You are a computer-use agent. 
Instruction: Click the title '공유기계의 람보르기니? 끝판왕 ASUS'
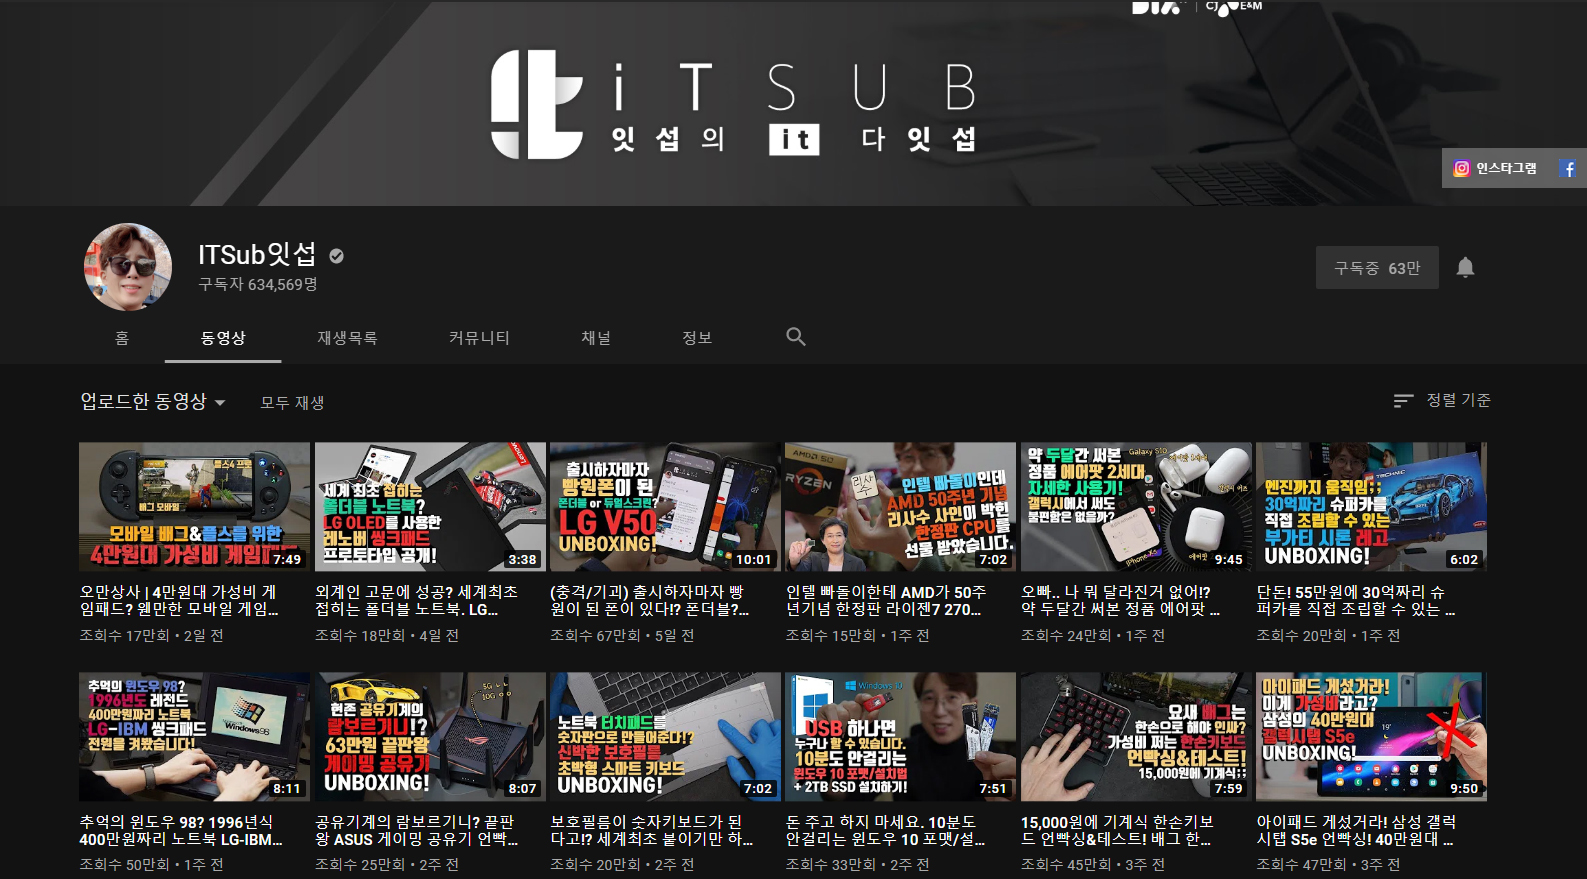pos(416,830)
